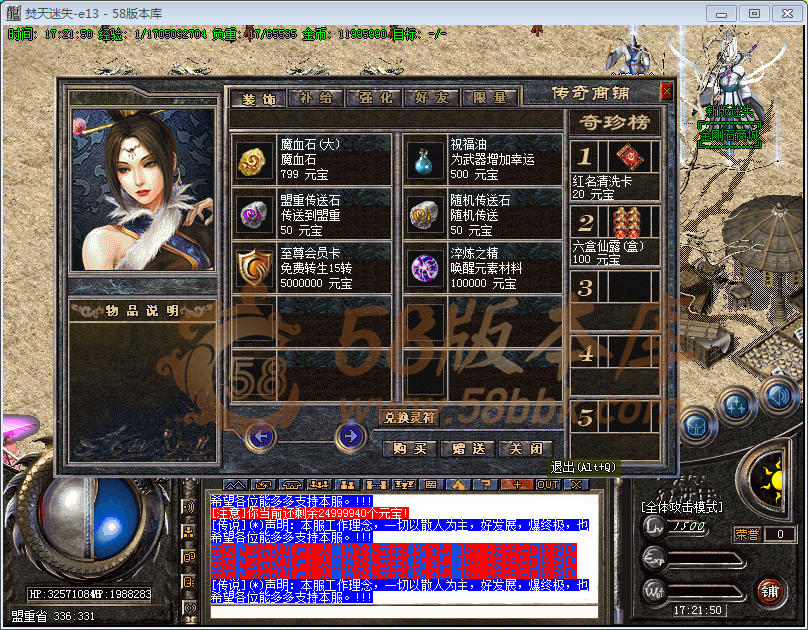808x630 pixels.
Task: Select the 随机传送石 stone icon
Action: pyautogui.click(x=423, y=214)
